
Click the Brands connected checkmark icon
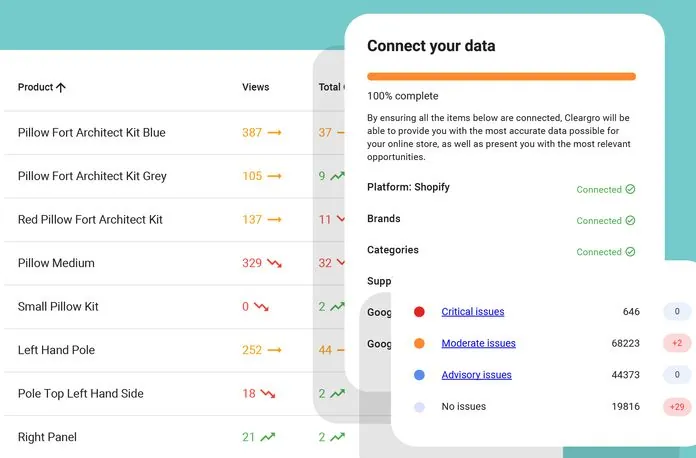click(x=631, y=220)
